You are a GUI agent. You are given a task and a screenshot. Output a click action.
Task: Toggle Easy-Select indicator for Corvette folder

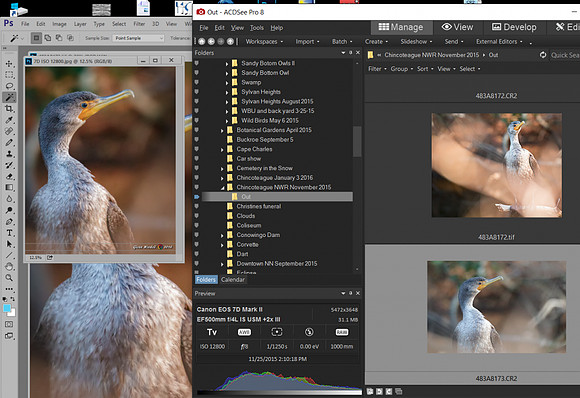coord(197,244)
